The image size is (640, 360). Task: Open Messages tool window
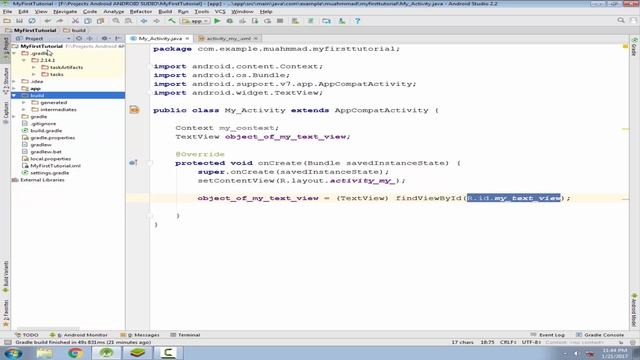[140, 335]
